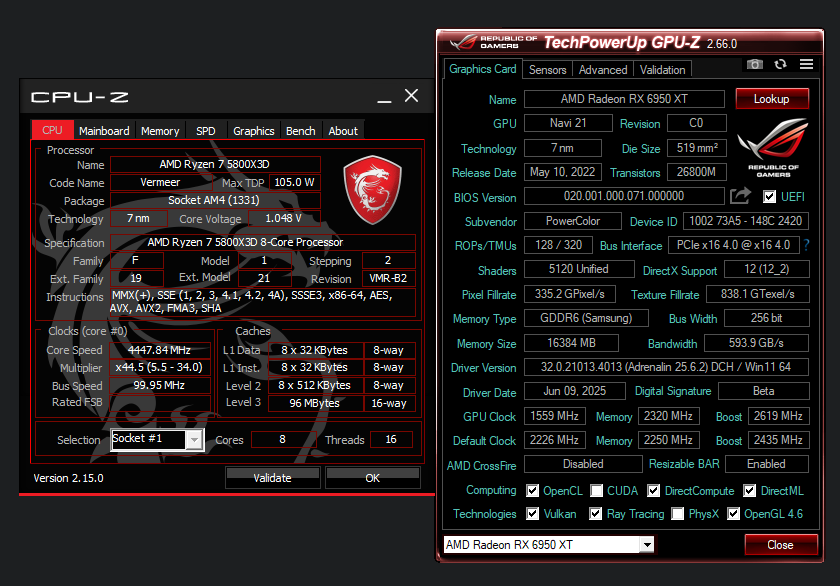This screenshot has width=840, height=586.
Task: Click the OK button in CPU-Z
Action: pyautogui.click(x=372, y=477)
